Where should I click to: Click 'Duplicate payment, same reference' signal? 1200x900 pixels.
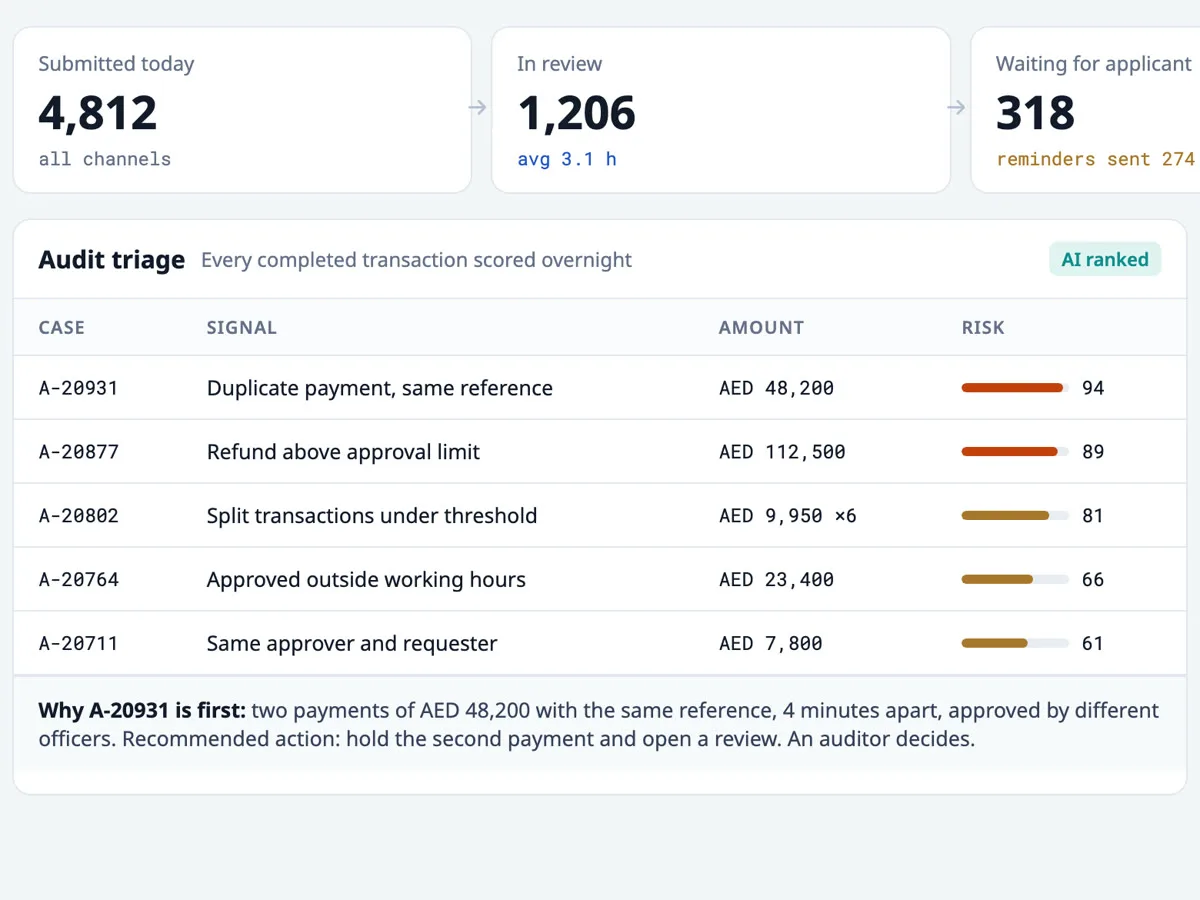[x=379, y=388]
